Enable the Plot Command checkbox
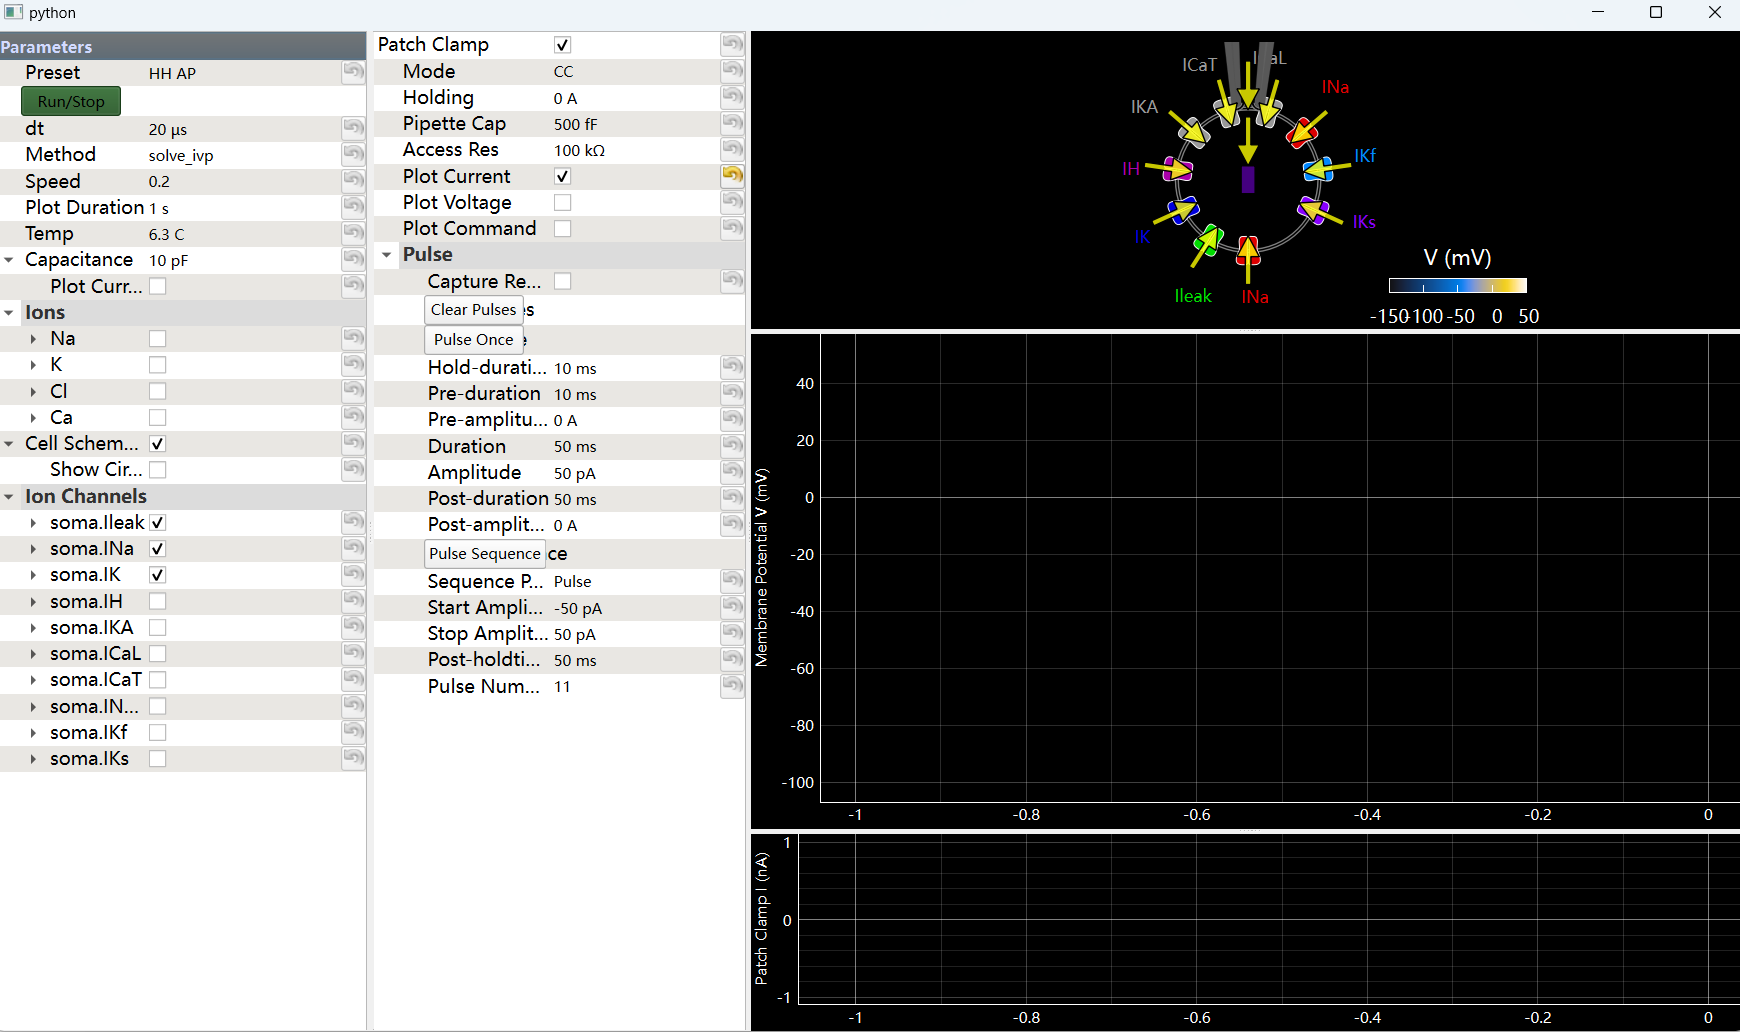This screenshot has height=1032, width=1740. [563, 228]
